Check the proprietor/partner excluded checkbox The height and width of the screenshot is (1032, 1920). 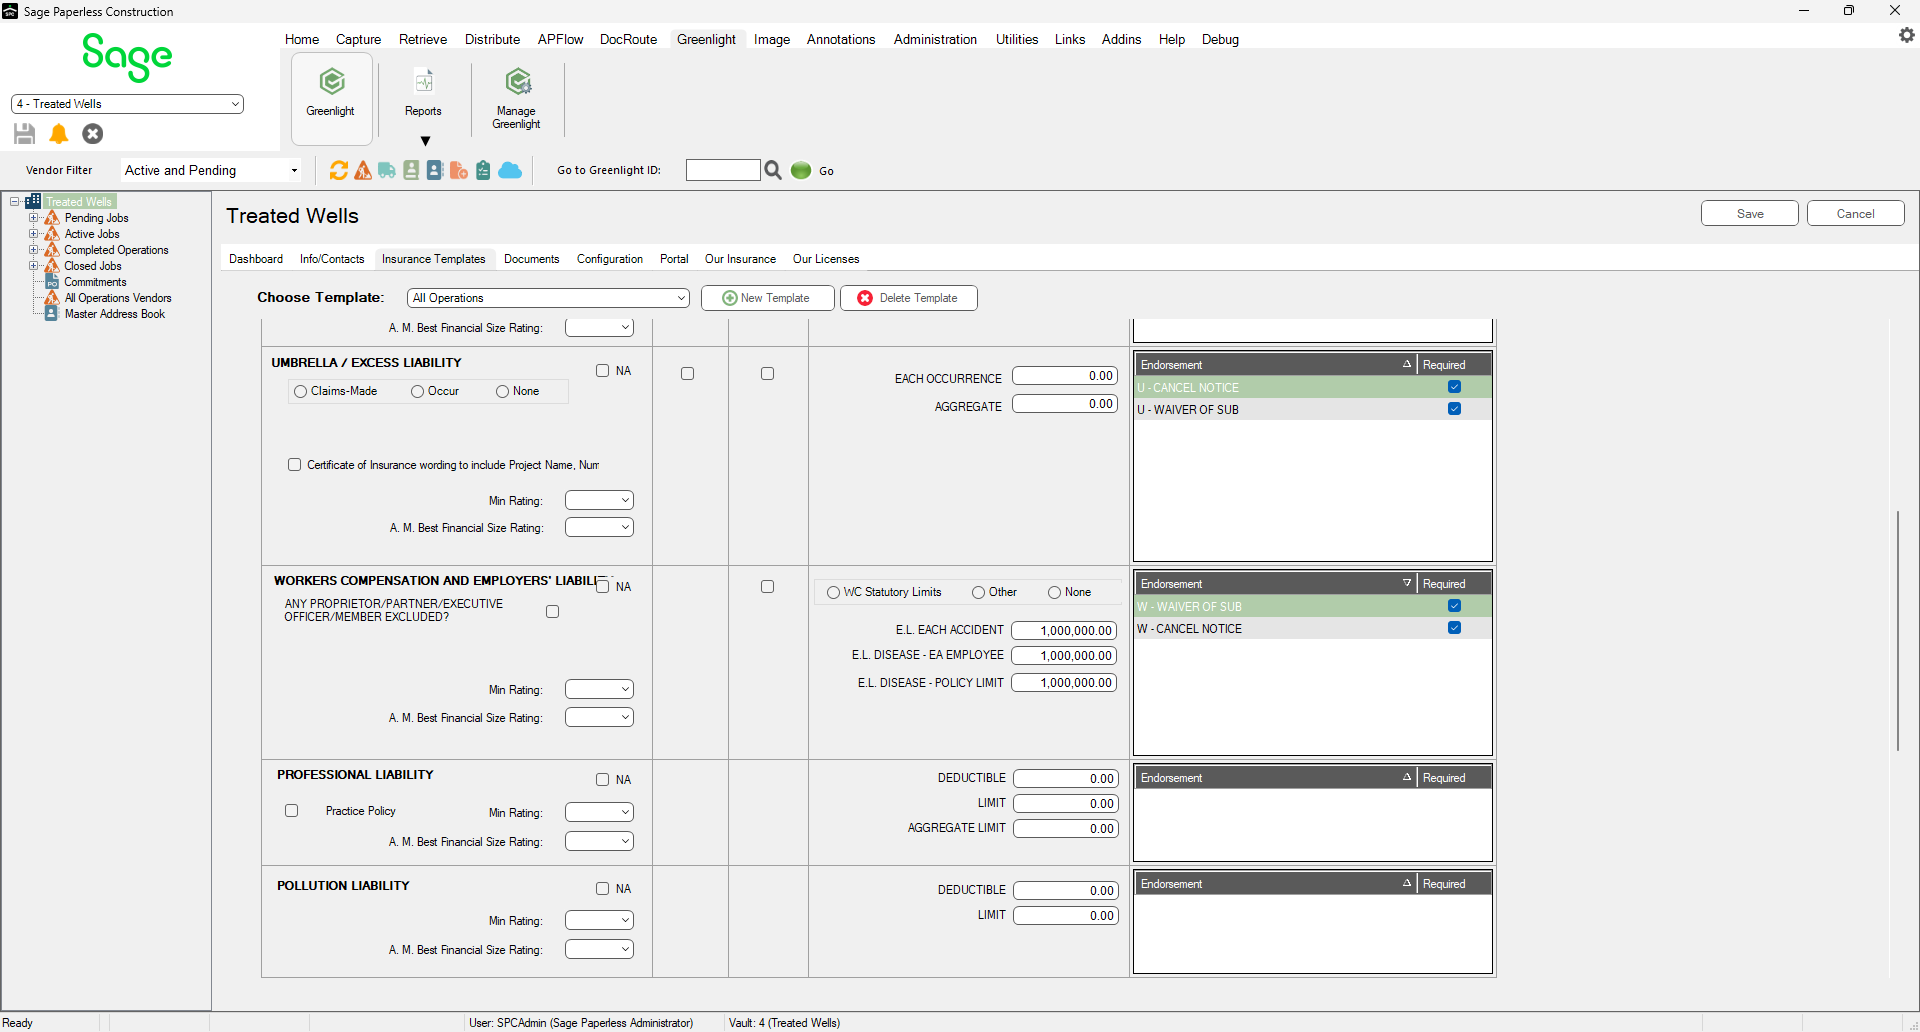tap(553, 612)
